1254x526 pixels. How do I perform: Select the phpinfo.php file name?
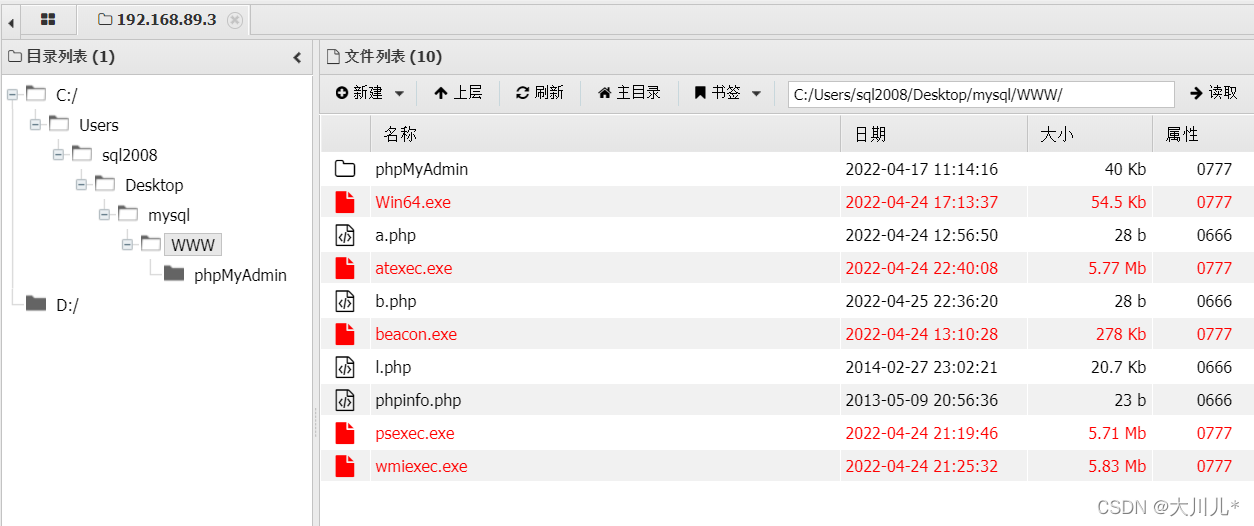tap(418, 400)
